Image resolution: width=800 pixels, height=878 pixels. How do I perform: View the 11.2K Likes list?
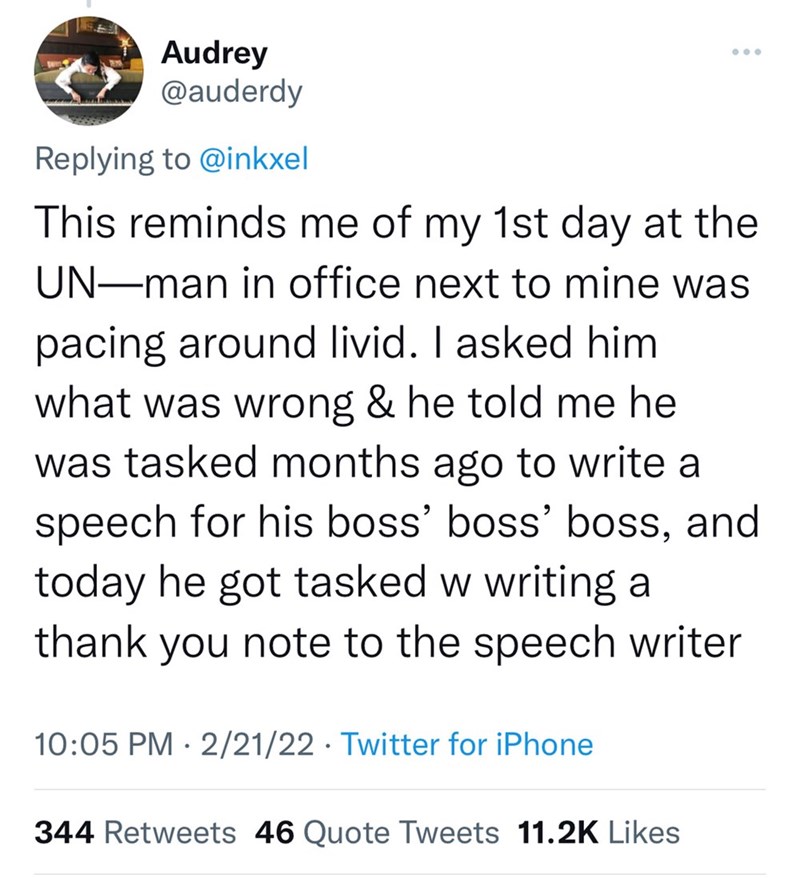pyautogui.click(x=598, y=832)
